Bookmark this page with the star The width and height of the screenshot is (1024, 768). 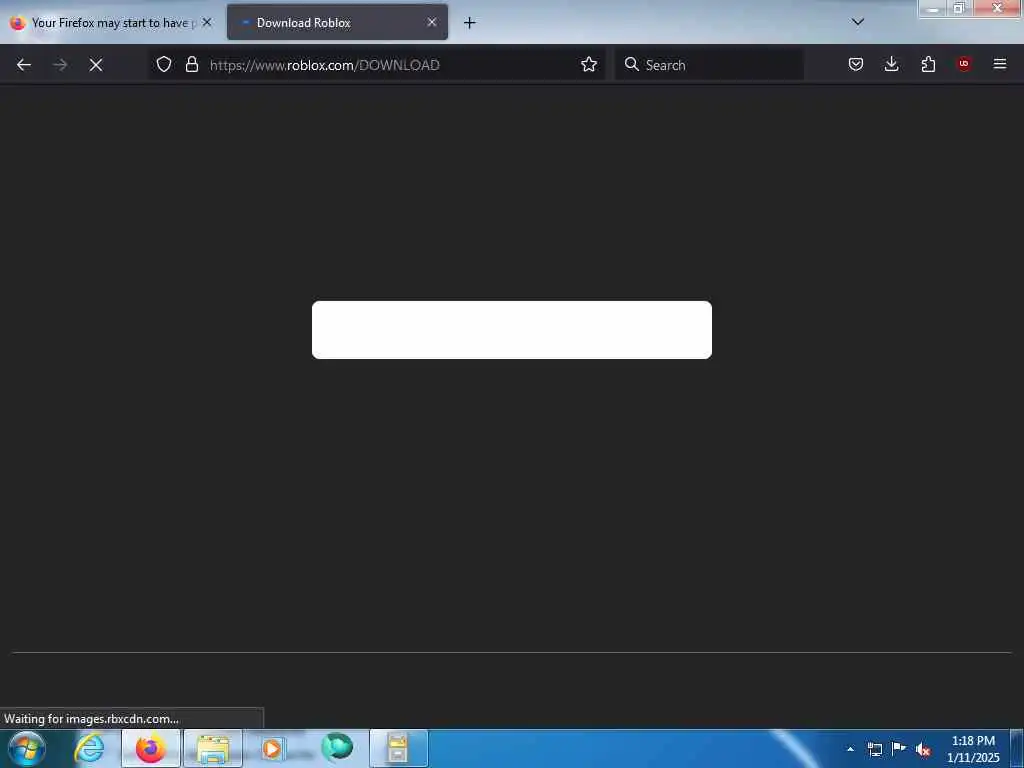tap(589, 64)
